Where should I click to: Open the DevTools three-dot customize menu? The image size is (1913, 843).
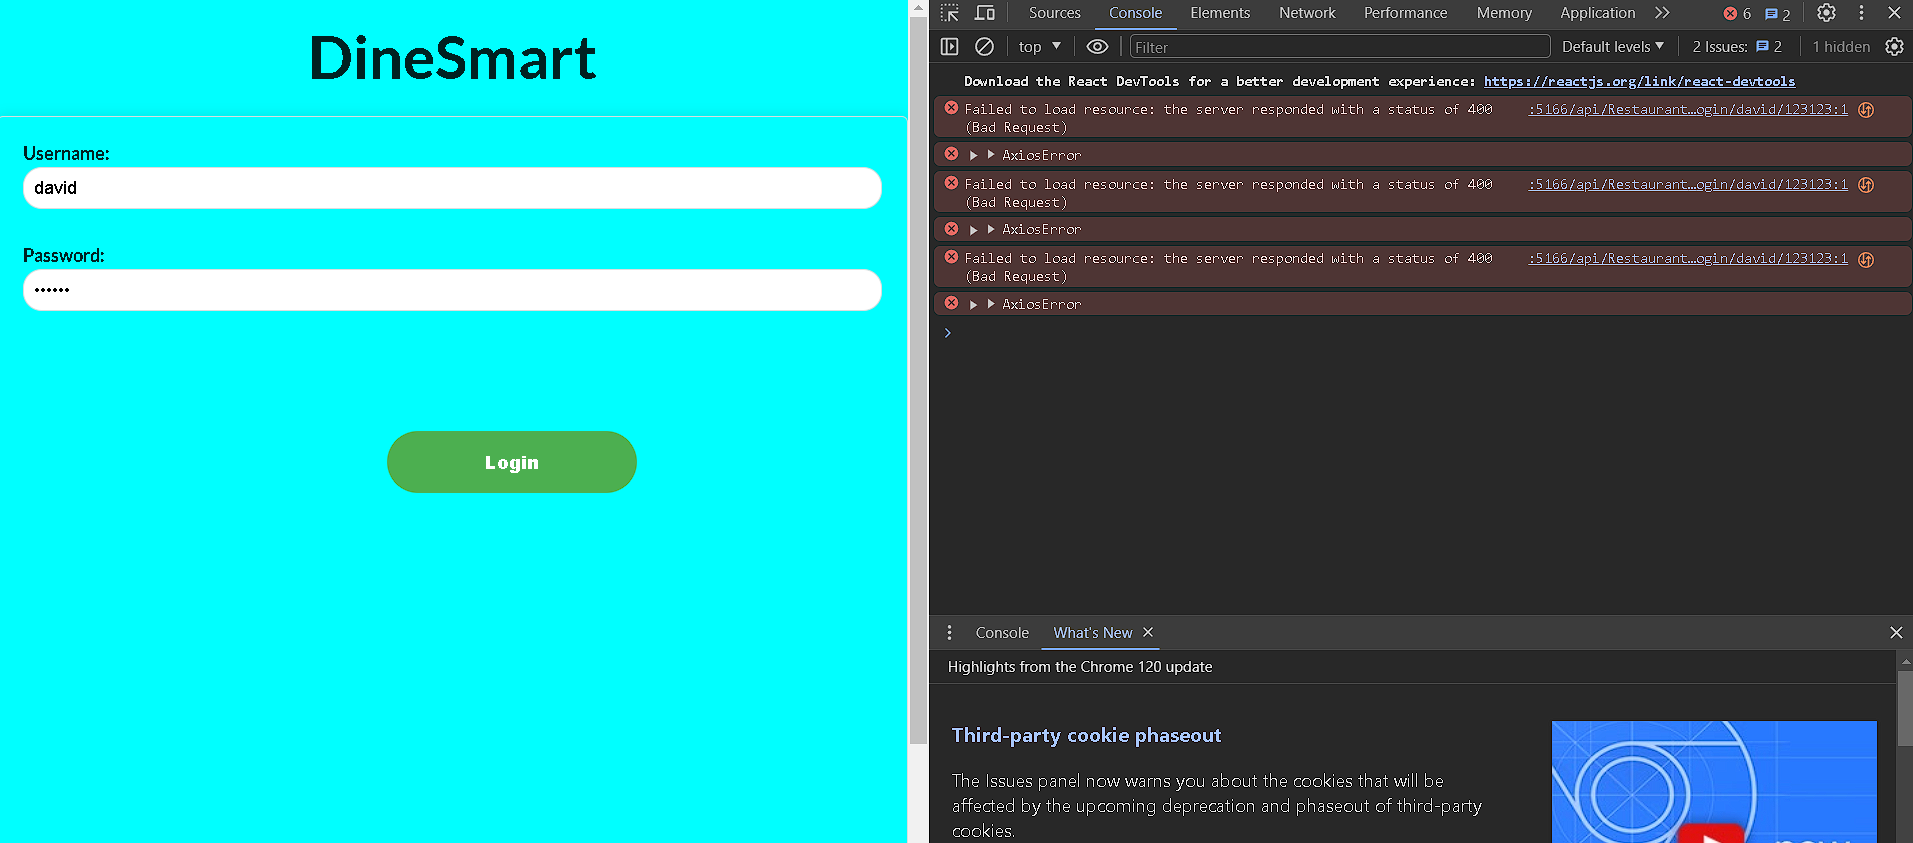tap(1861, 13)
